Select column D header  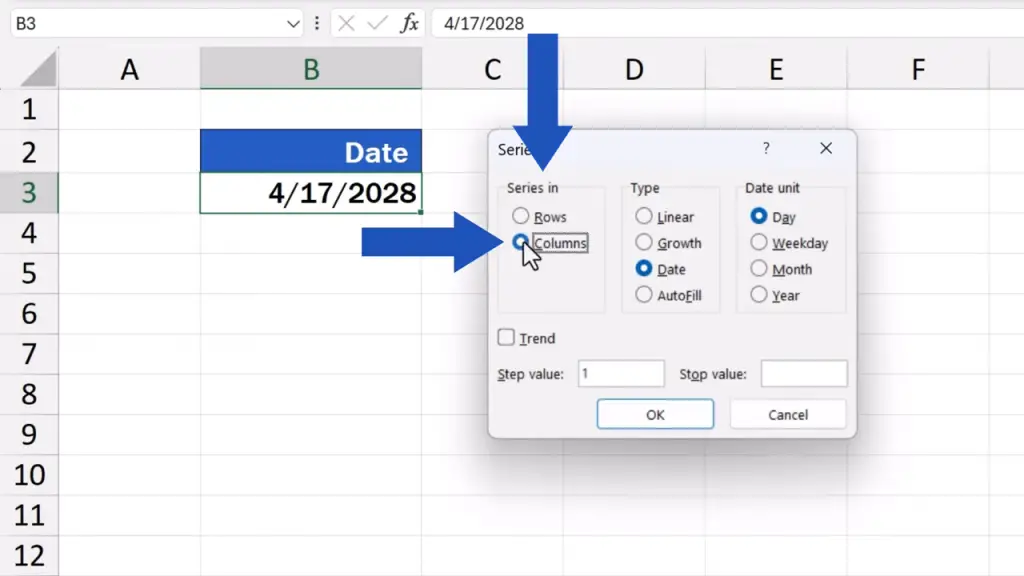tap(634, 69)
